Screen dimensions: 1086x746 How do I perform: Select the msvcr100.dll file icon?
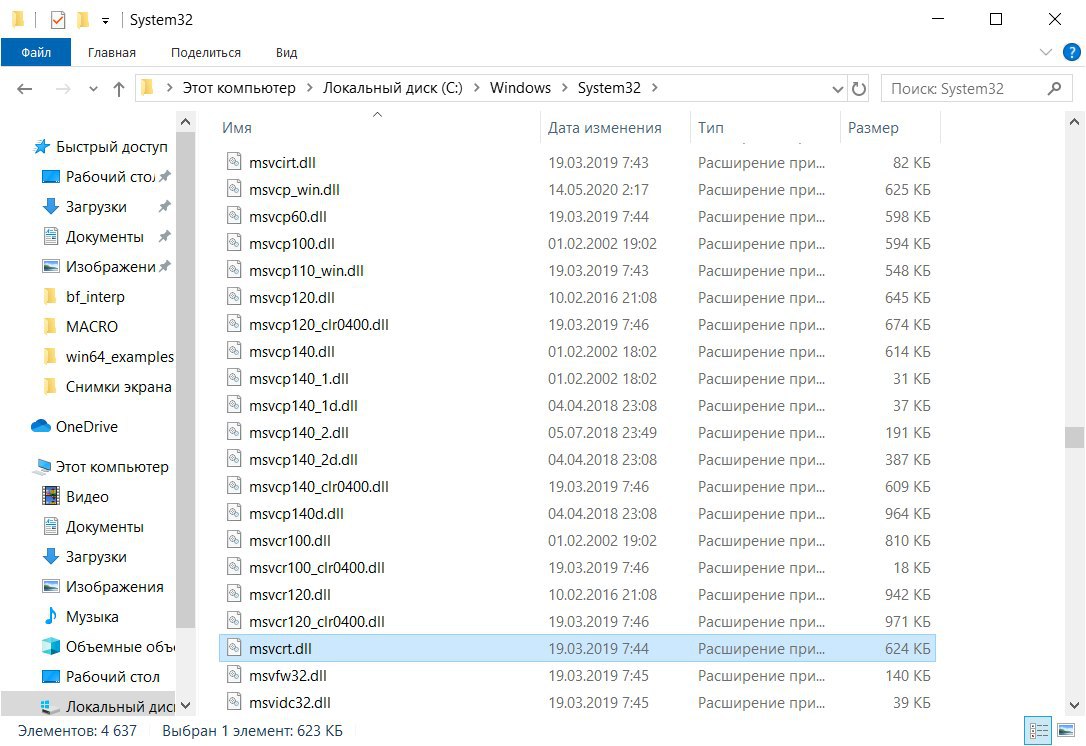pos(234,540)
